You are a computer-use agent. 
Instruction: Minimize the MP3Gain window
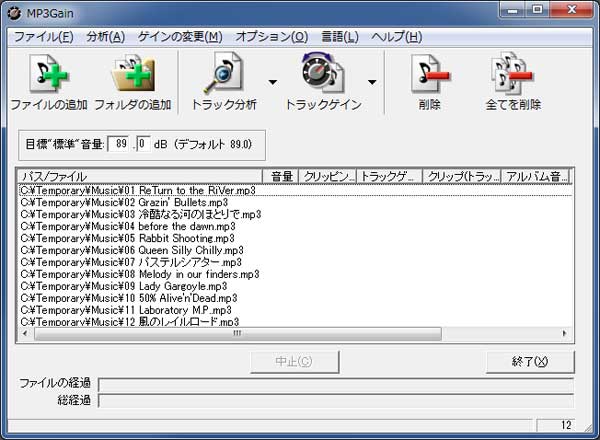pos(512,10)
